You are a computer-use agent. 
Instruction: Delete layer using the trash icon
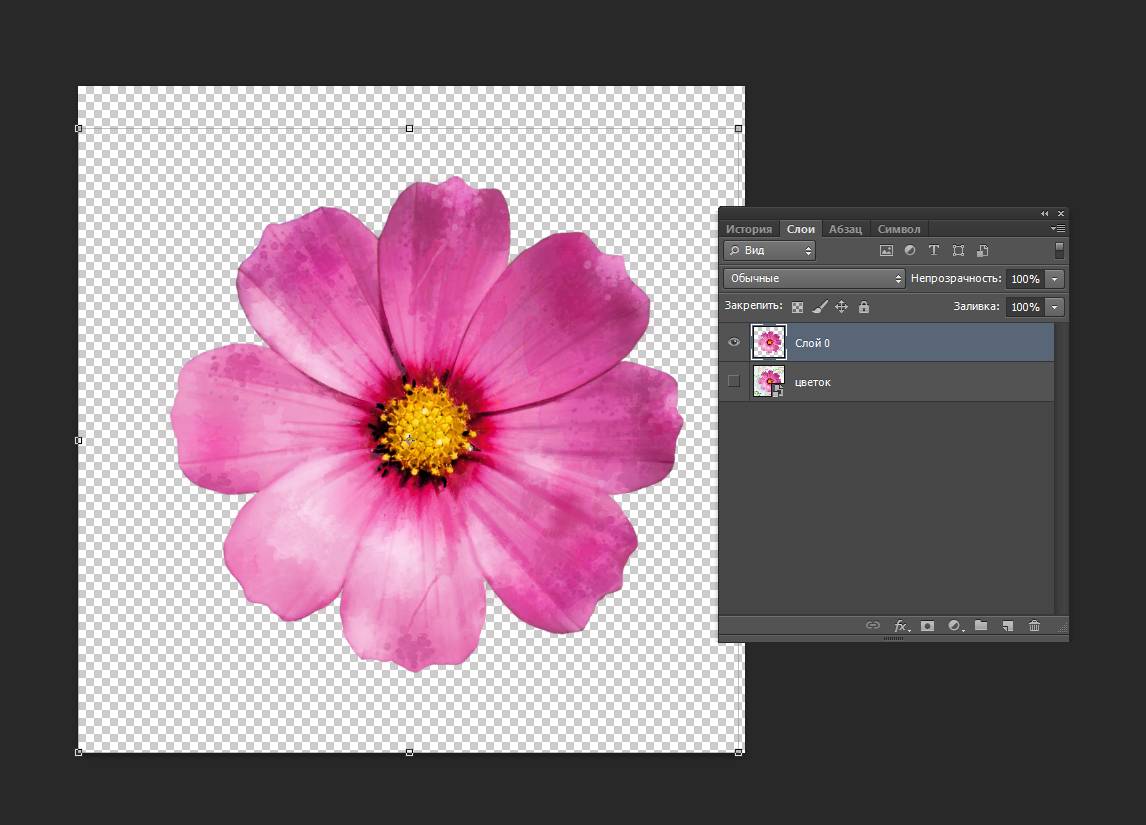(x=1034, y=626)
